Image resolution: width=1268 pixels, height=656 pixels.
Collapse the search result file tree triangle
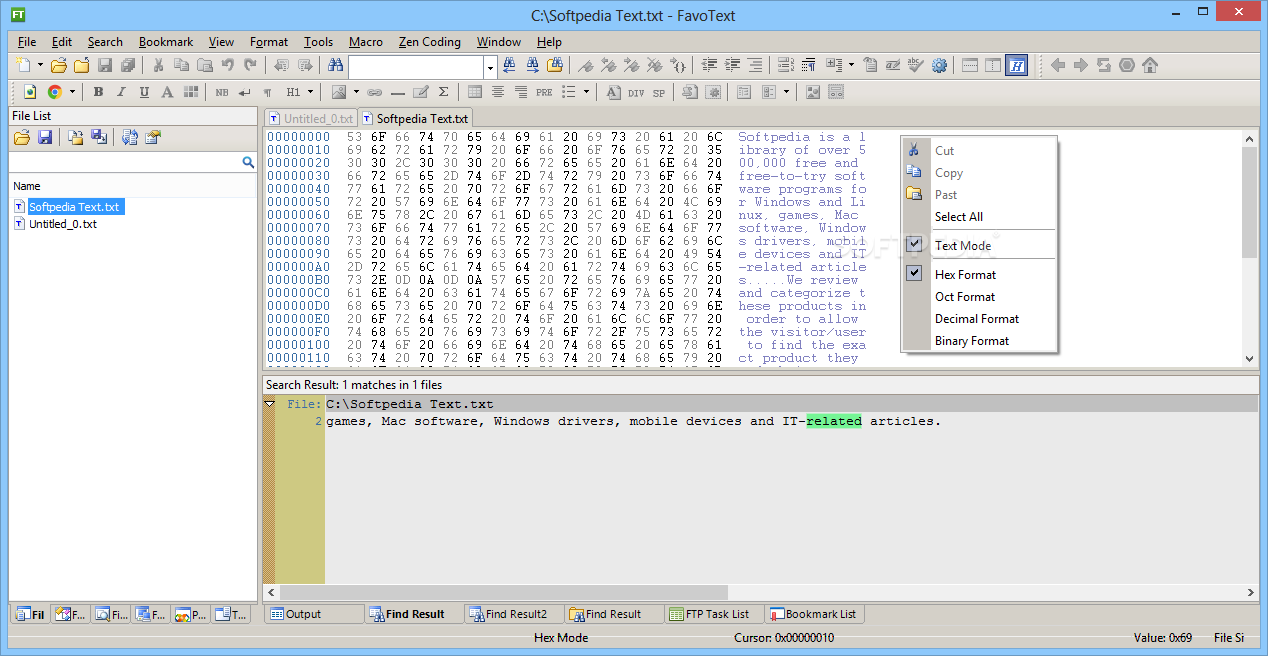[x=269, y=404]
